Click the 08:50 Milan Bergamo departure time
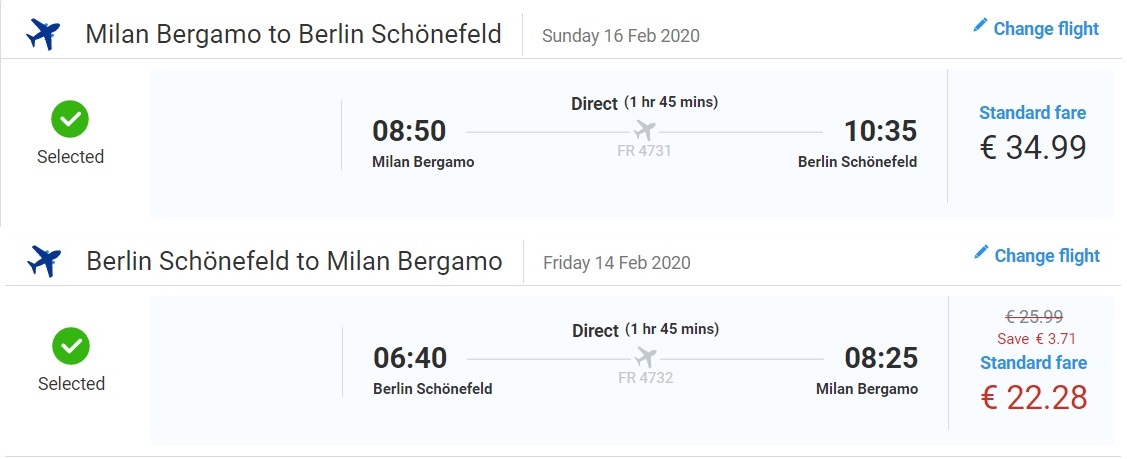This screenshot has height=459, width=1127. point(409,131)
